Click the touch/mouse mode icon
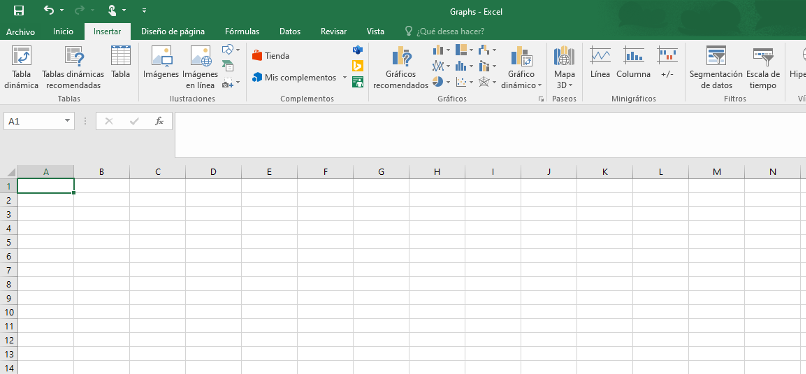806x374 pixels. pos(113,10)
